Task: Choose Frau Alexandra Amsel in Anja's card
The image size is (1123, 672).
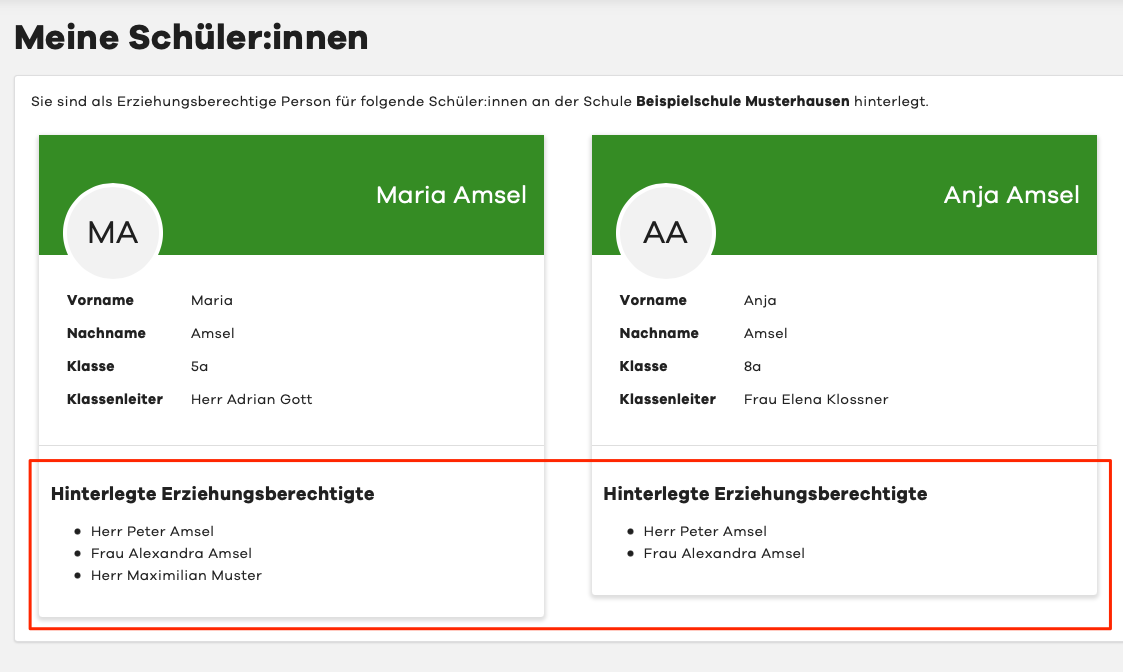Action: click(x=724, y=553)
